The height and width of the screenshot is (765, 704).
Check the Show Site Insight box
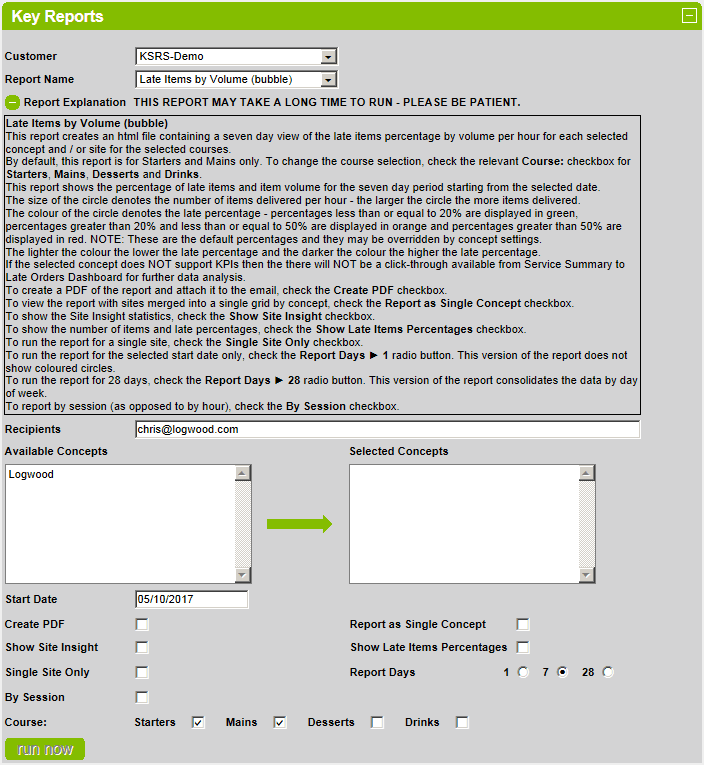click(142, 648)
